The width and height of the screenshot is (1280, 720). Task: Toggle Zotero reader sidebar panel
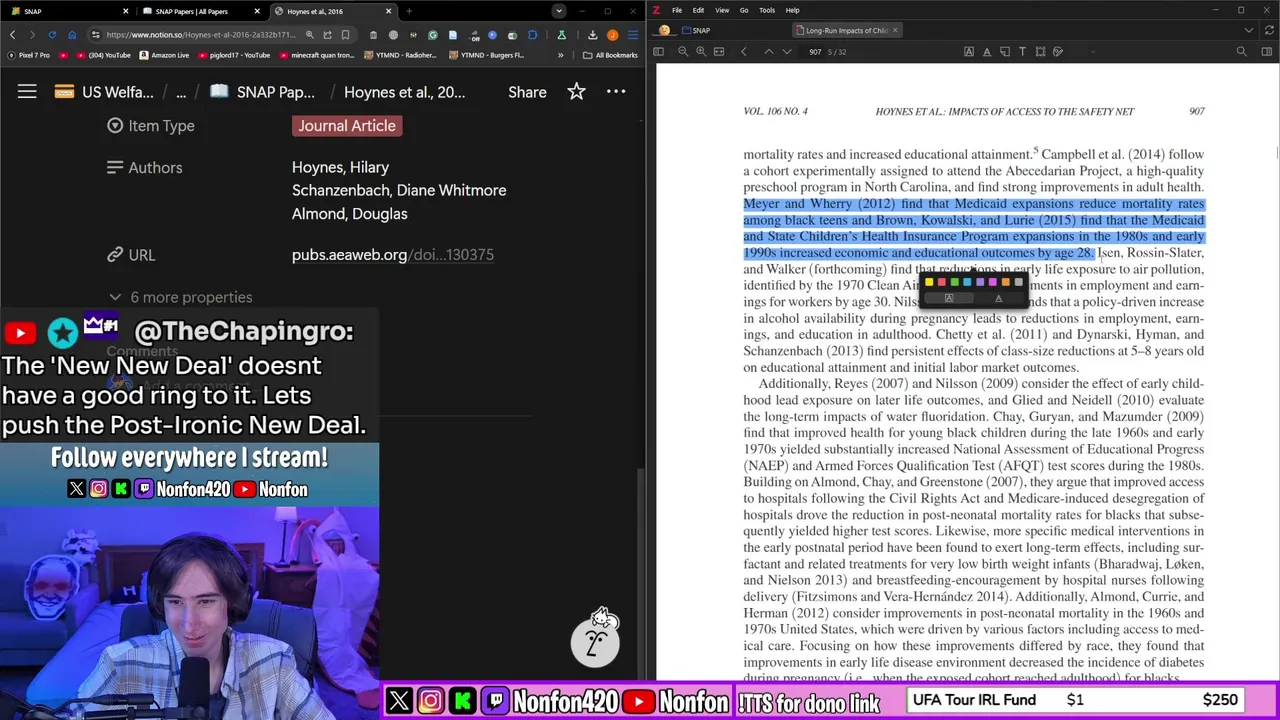(659, 51)
